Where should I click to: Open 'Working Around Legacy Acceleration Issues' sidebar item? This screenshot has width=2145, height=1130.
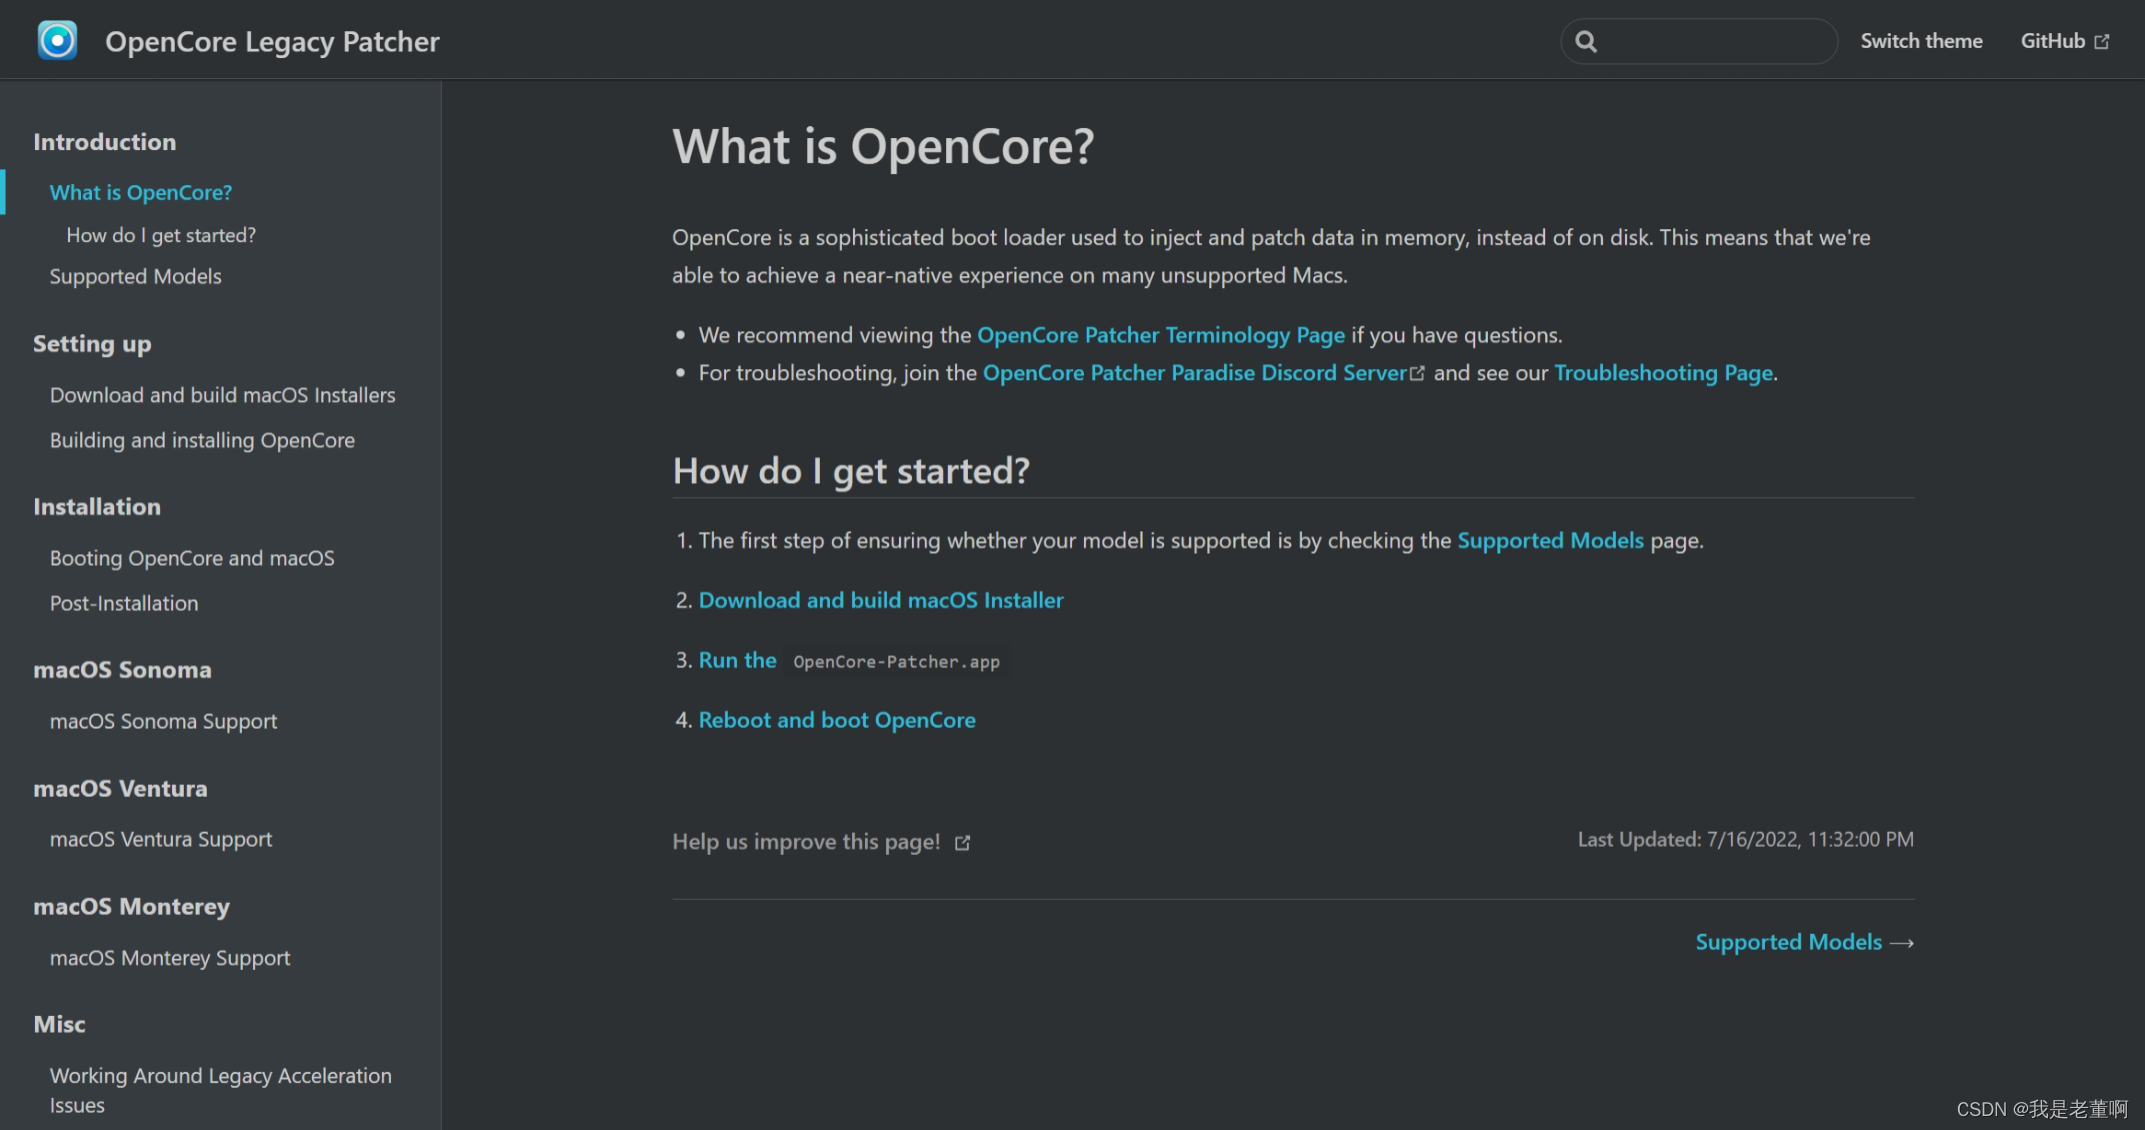point(221,1090)
